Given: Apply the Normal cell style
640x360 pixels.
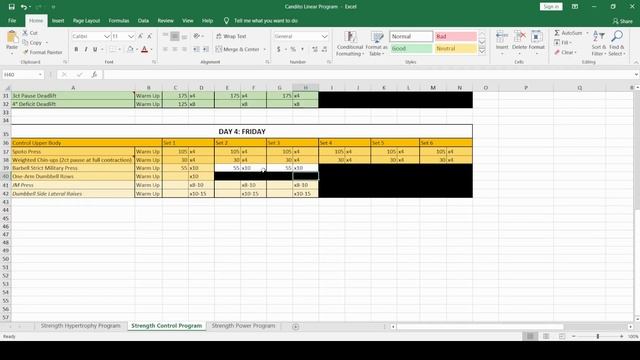Looking at the screenshot, I should (x=411, y=36).
